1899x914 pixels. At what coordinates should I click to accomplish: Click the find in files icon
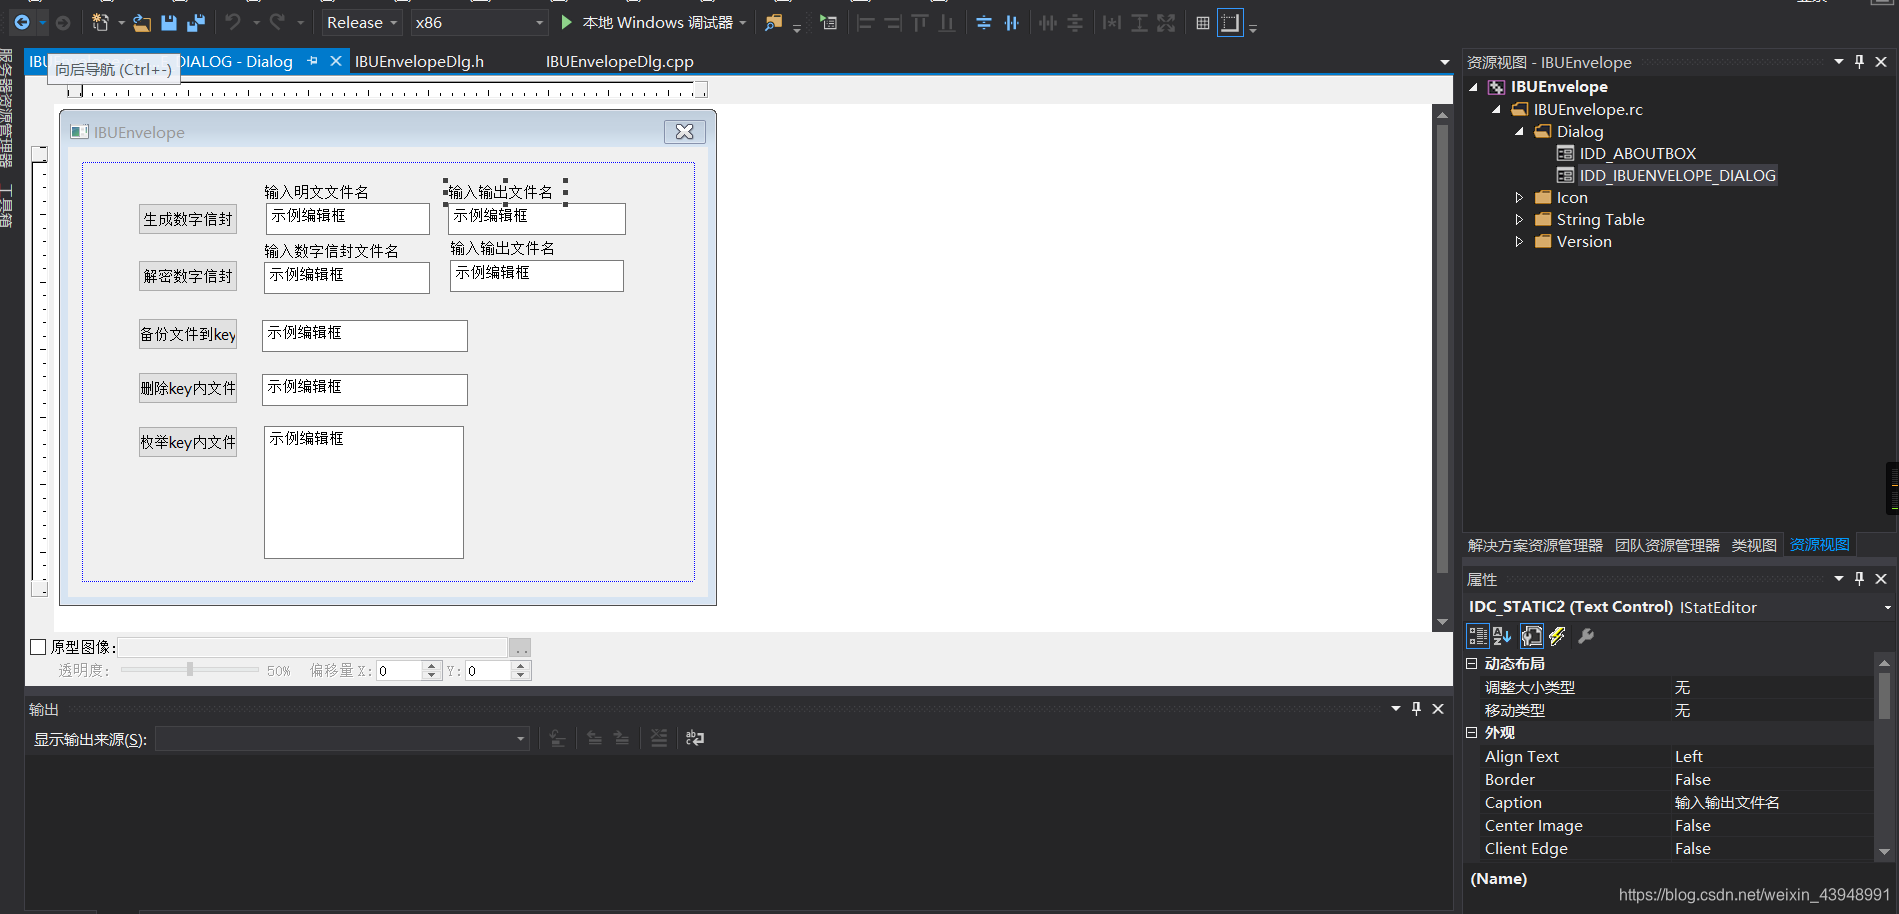pyautogui.click(x=773, y=22)
